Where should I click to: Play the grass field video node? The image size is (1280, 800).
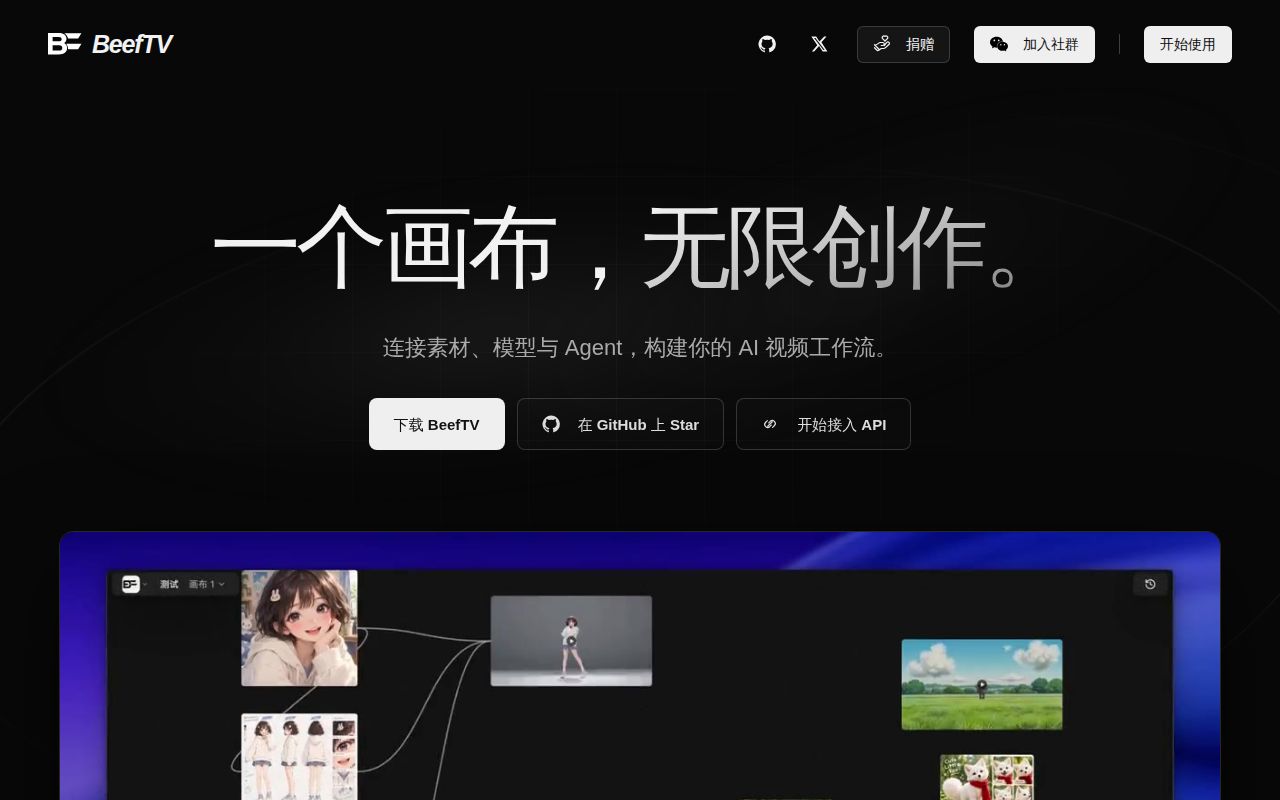(982, 685)
